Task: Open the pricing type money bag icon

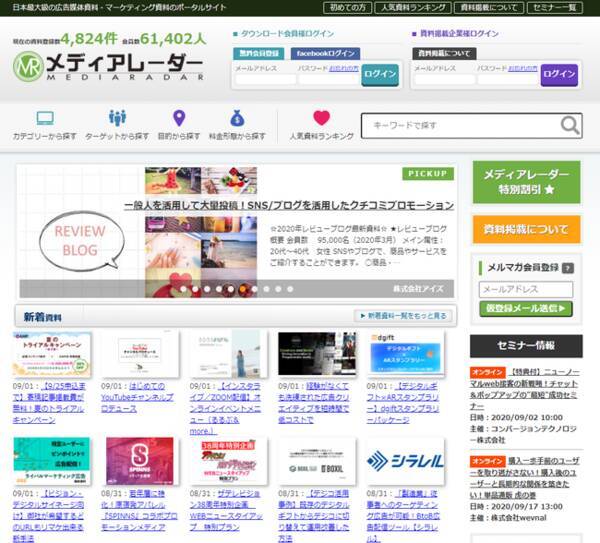Action: point(237,118)
